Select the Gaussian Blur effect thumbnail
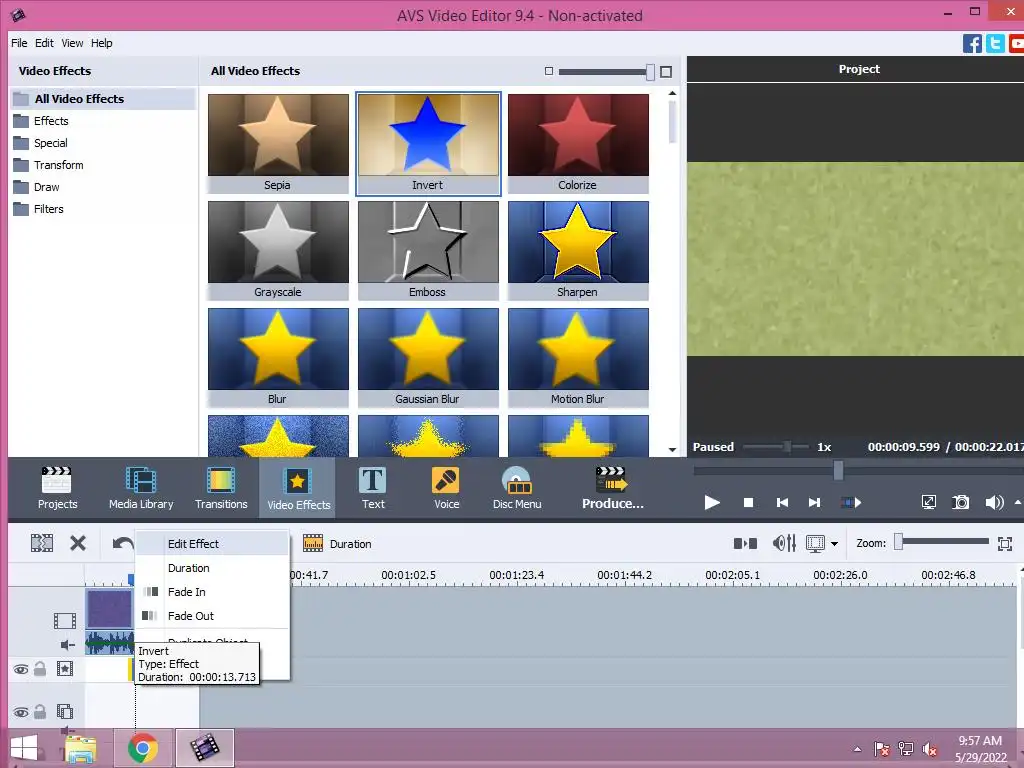Viewport: 1024px width, 768px height. pyautogui.click(x=428, y=357)
